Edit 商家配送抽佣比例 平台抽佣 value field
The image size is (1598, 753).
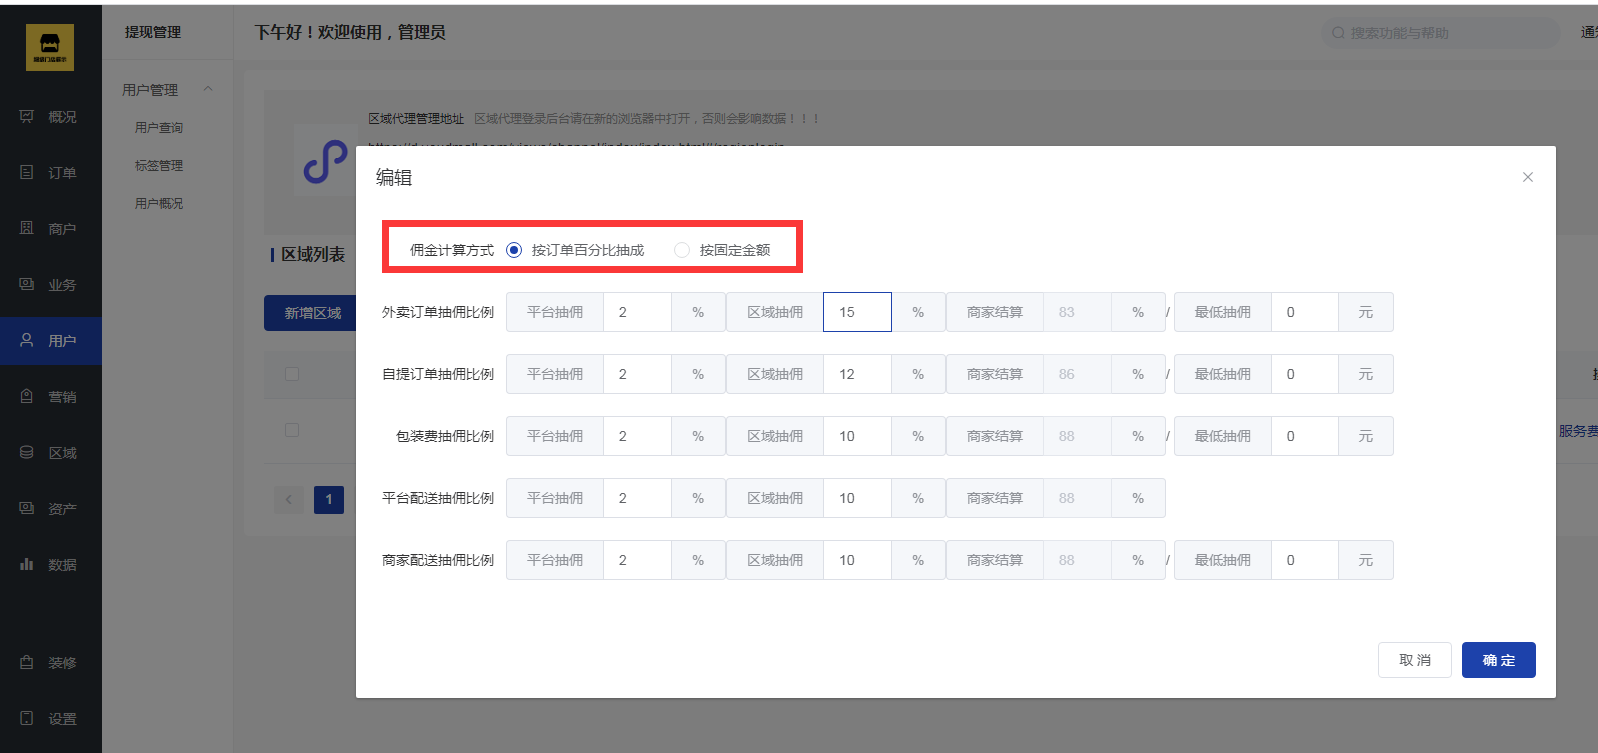point(637,560)
